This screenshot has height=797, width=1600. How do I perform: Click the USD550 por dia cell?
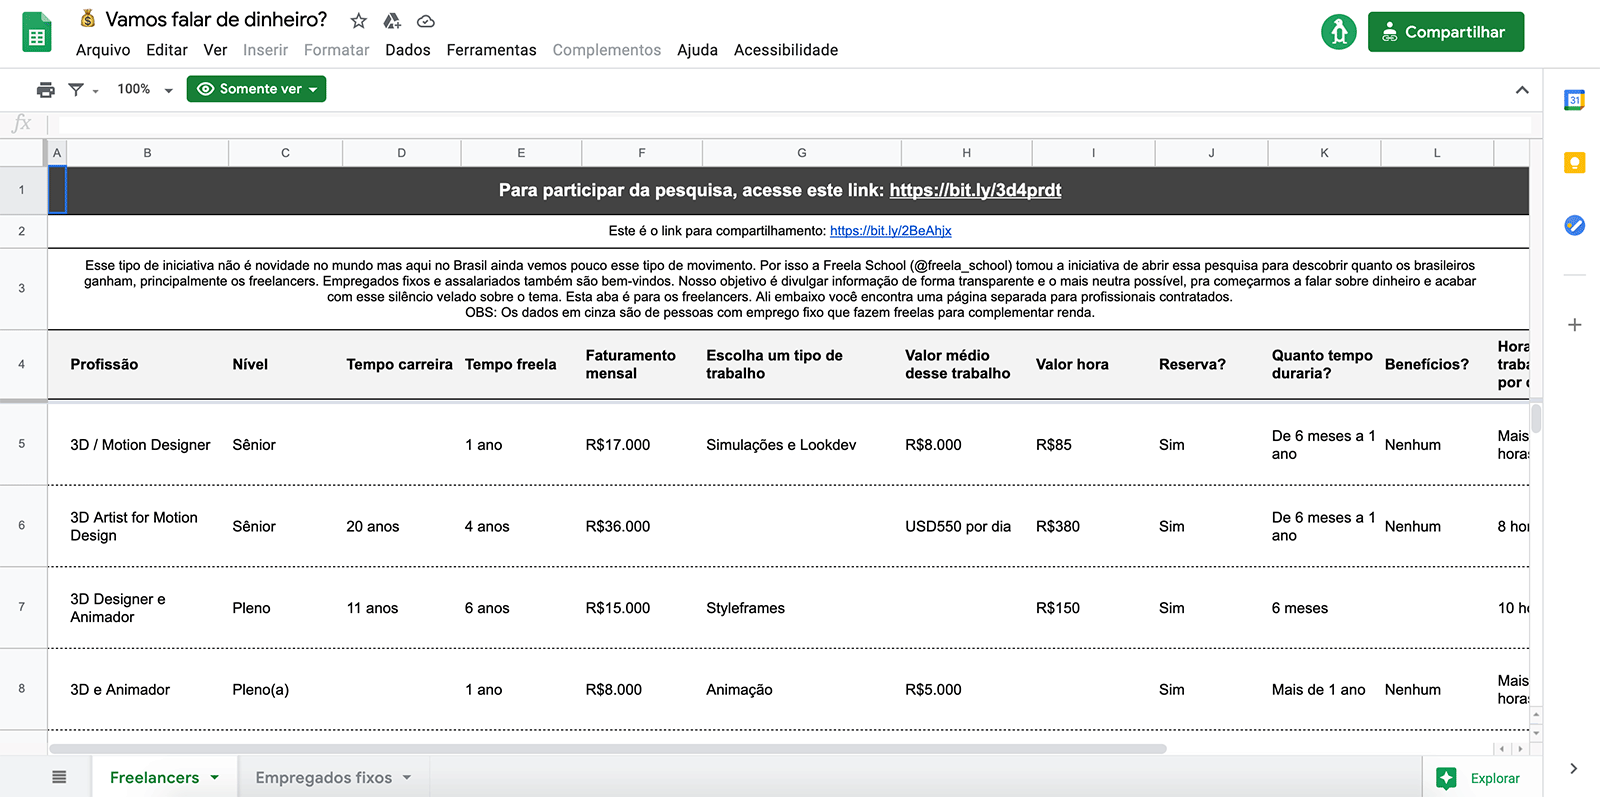966,527
